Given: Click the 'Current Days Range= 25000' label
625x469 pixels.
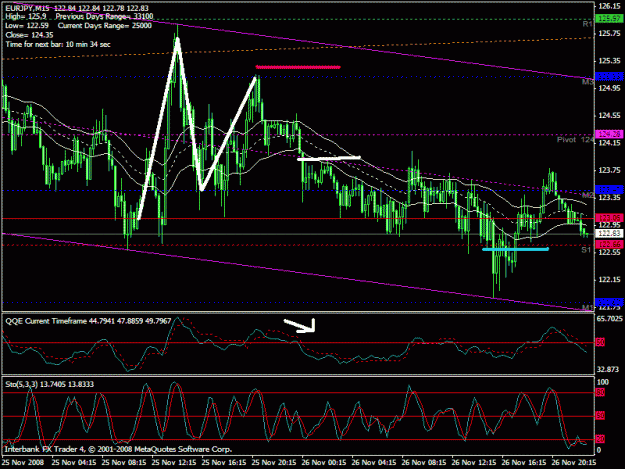Looking at the screenshot, I should [x=105, y=26].
